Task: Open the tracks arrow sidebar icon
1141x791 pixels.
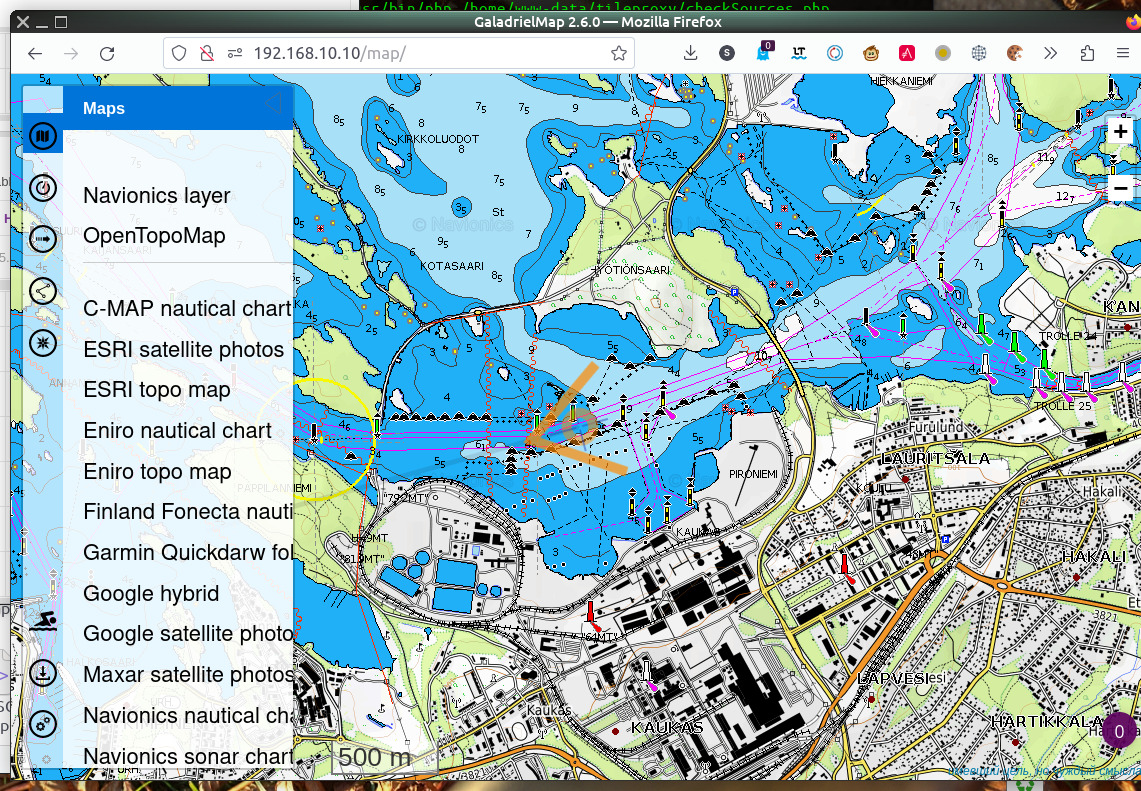Action: click(x=43, y=238)
